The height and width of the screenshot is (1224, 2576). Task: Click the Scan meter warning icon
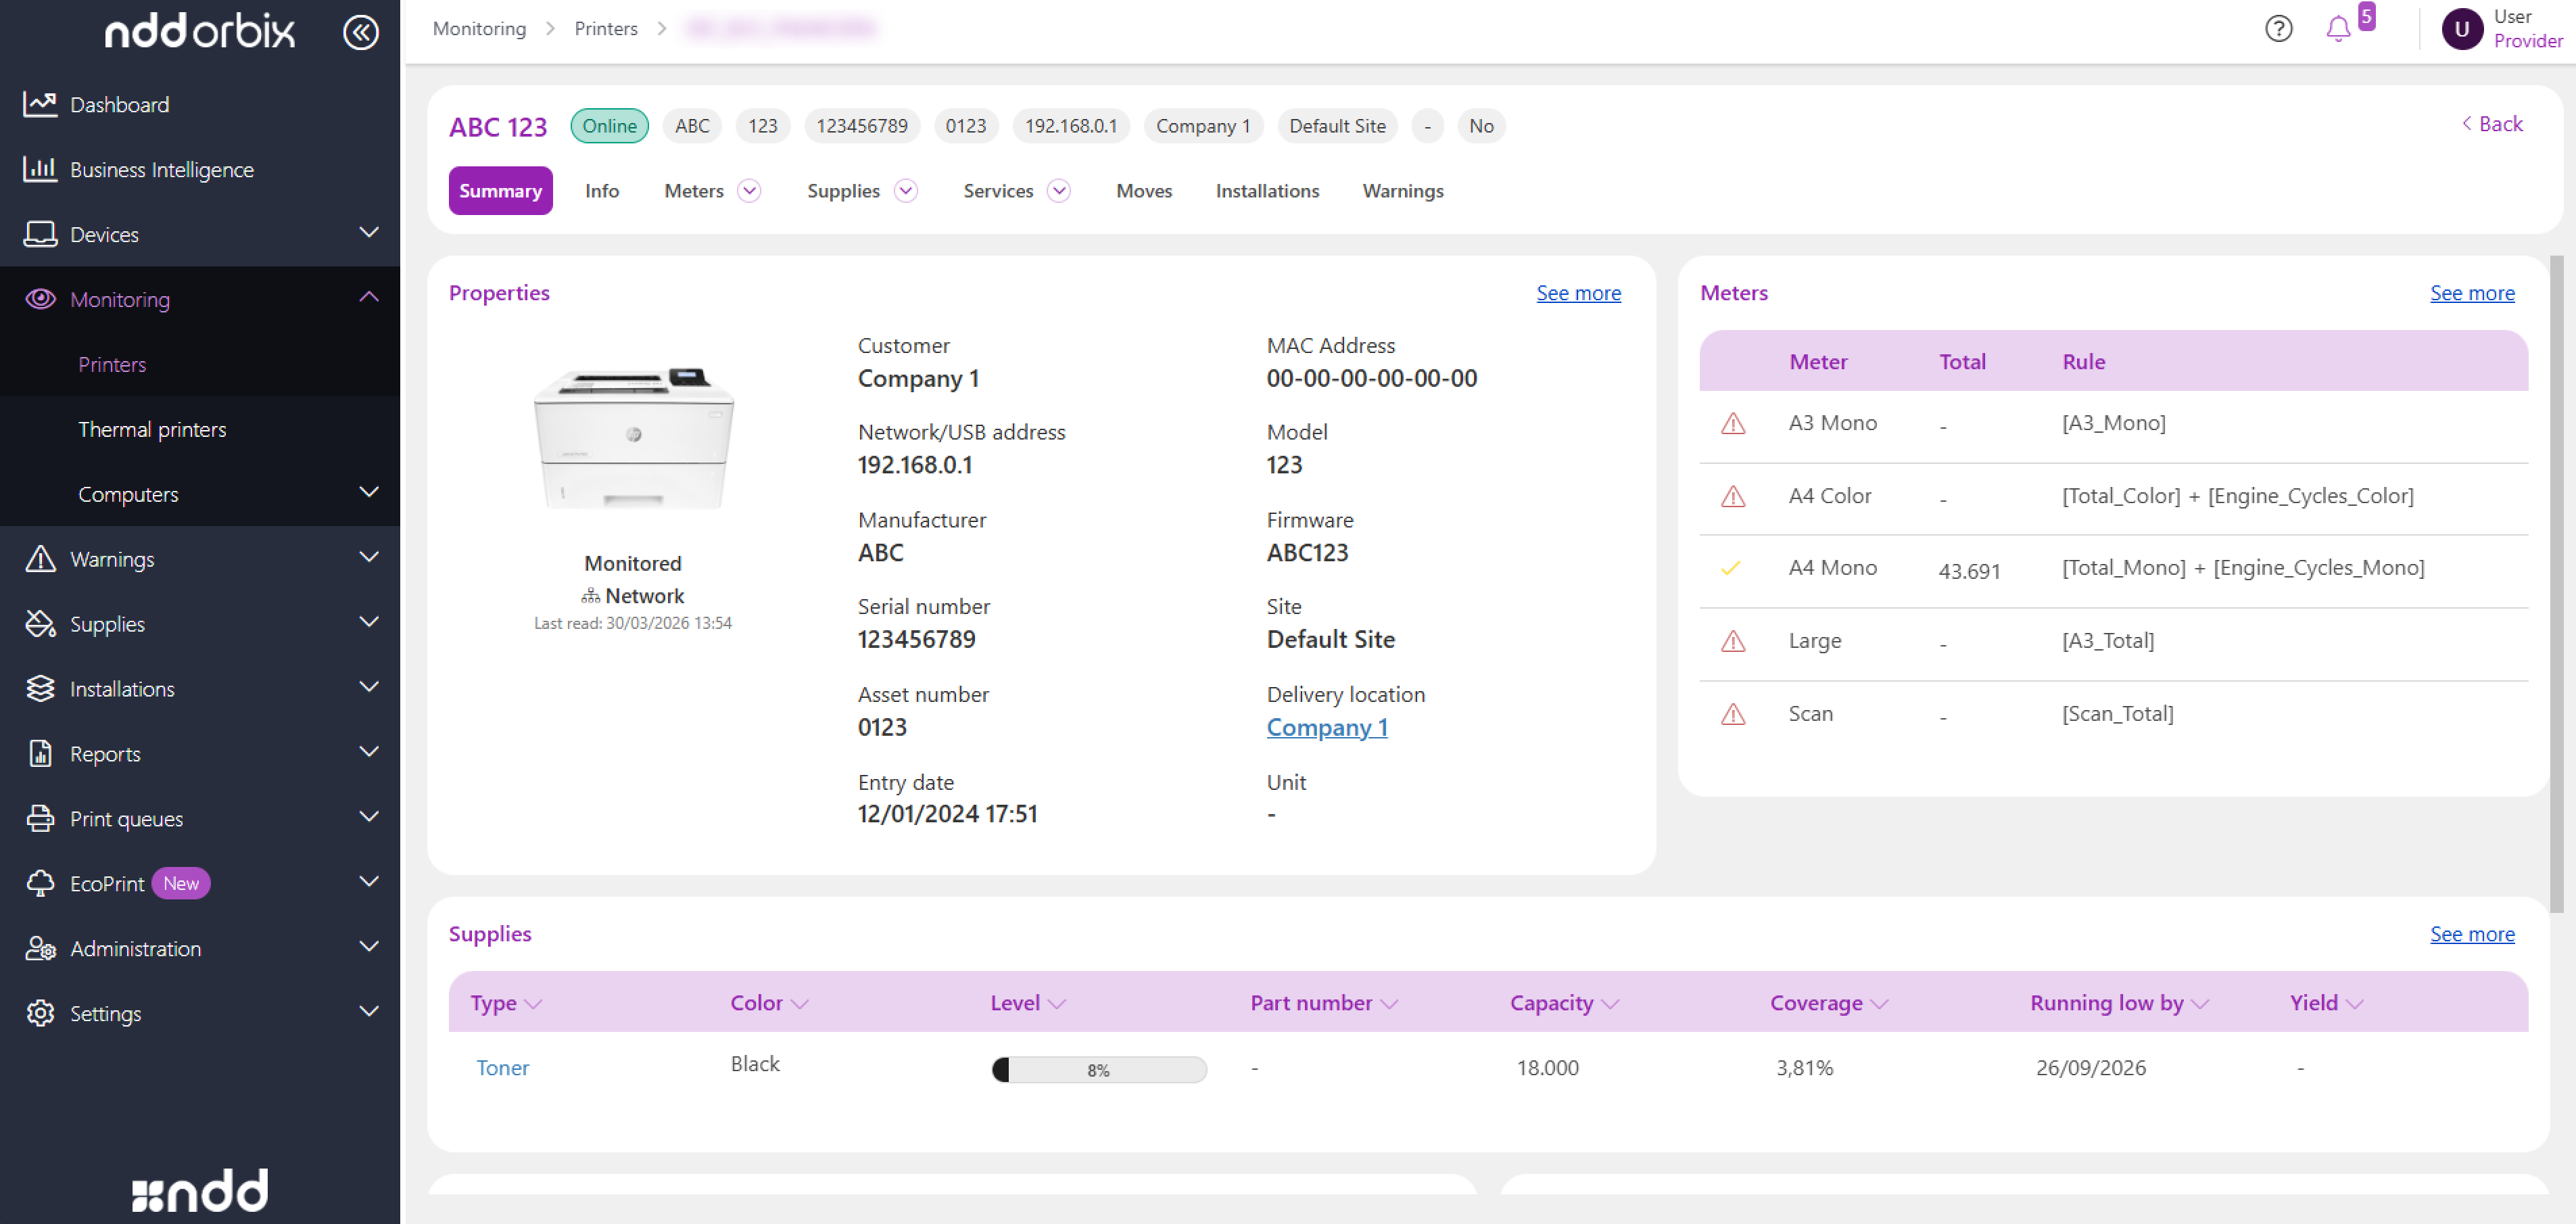[x=1732, y=714]
